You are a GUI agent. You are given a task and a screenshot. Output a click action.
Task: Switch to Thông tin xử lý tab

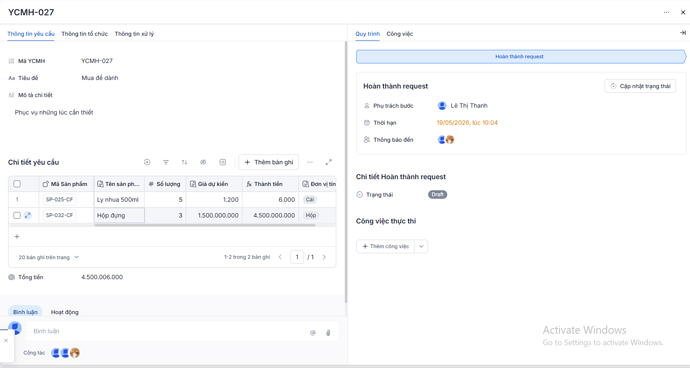point(134,34)
